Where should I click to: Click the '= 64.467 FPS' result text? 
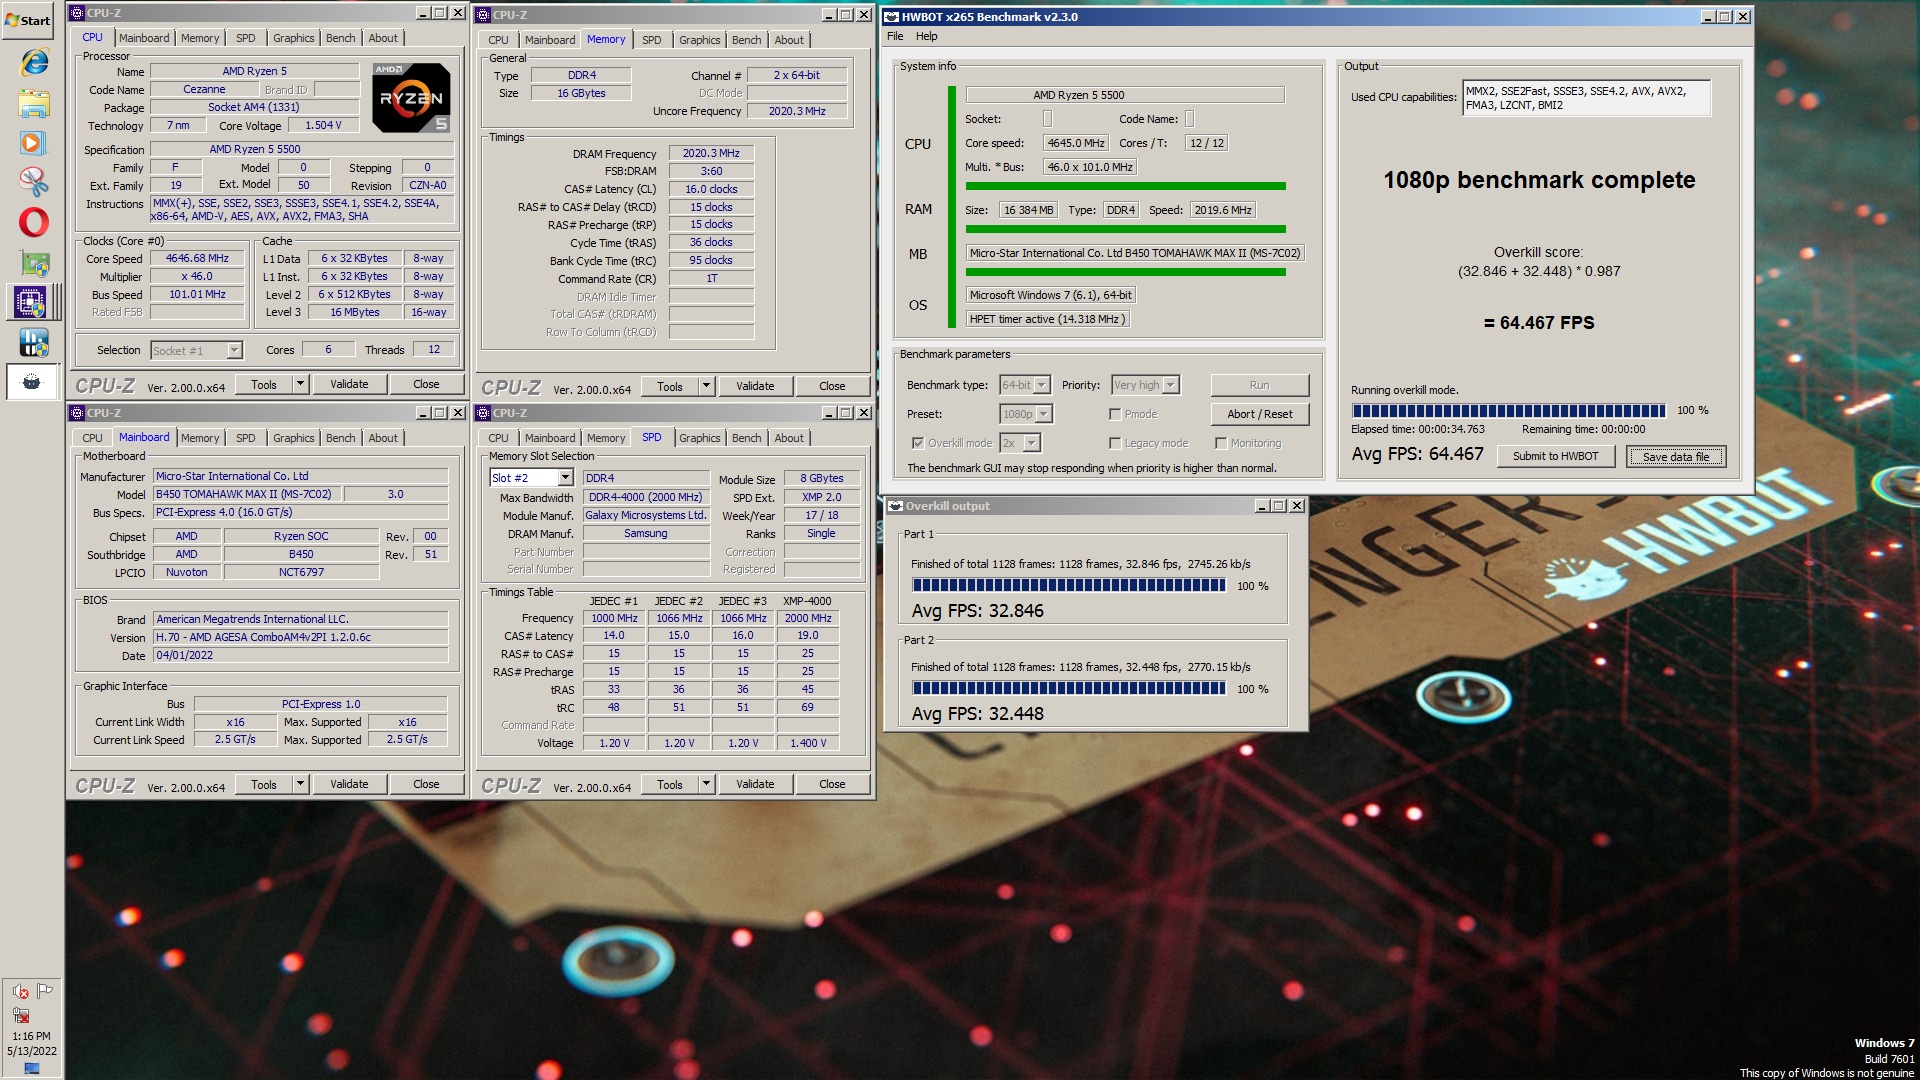[x=1538, y=323]
